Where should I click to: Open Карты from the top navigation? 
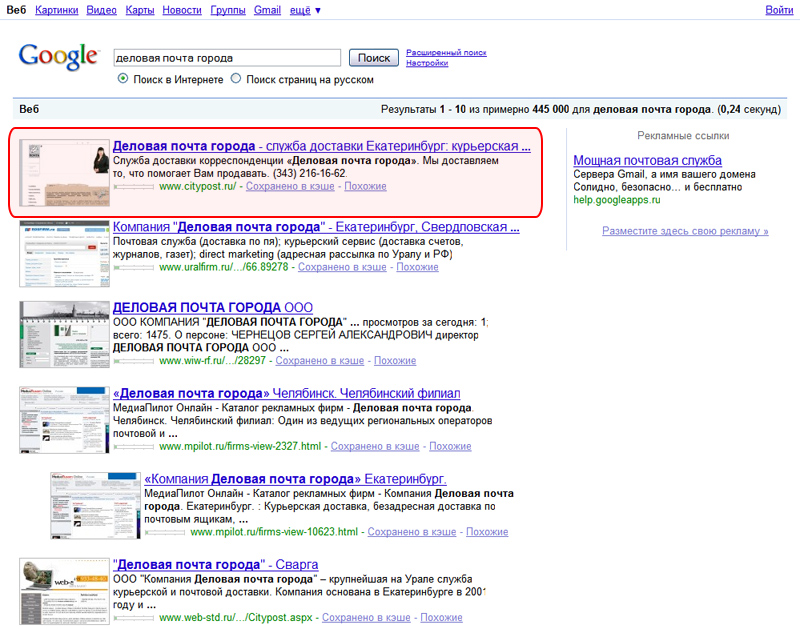(142, 10)
